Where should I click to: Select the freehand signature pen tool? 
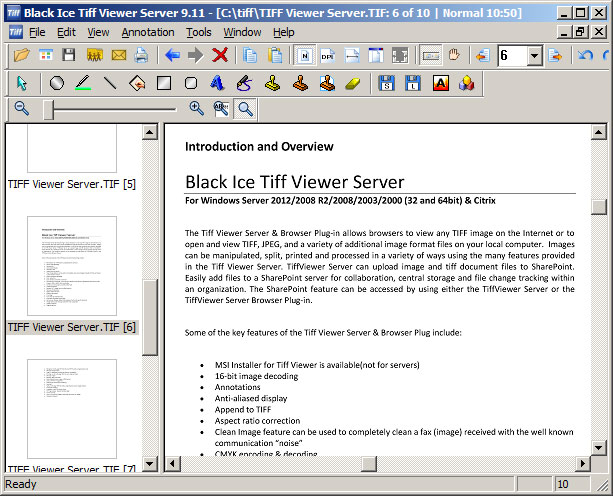pyautogui.click(x=244, y=83)
